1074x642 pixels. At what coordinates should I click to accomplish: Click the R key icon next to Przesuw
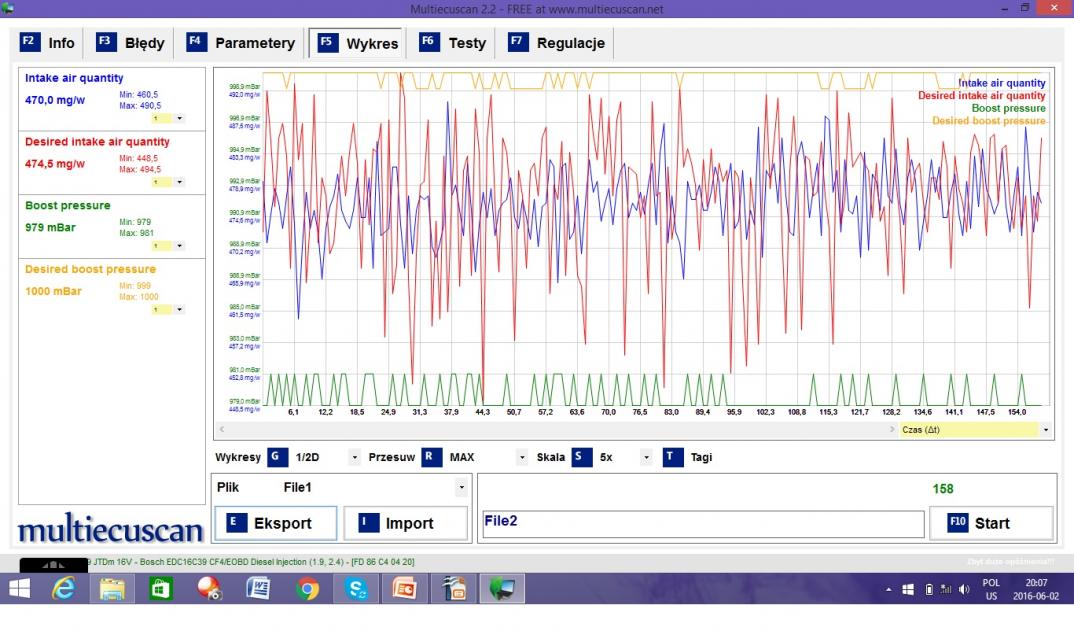click(x=431, y=457)
